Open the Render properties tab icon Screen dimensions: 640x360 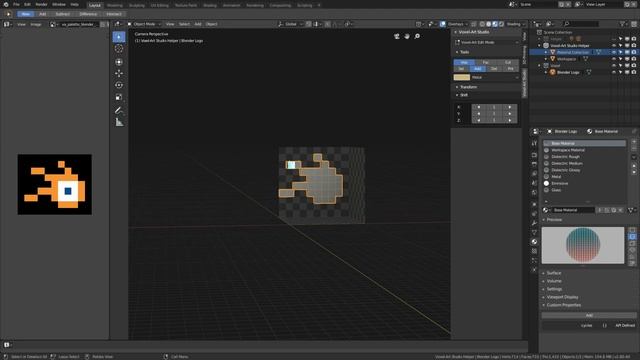click(x=534, y=155)
